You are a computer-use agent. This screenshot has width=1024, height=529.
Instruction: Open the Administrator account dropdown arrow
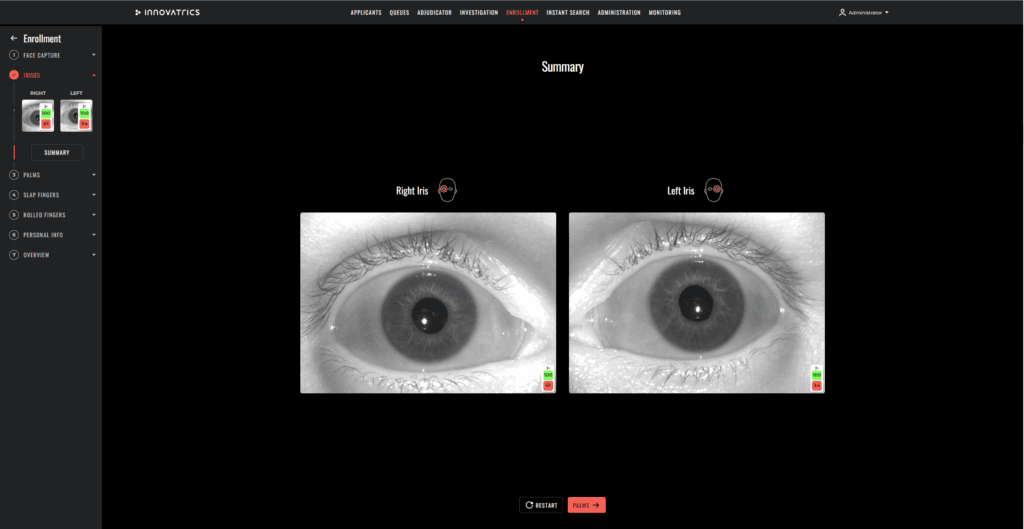tap(886, 12)
